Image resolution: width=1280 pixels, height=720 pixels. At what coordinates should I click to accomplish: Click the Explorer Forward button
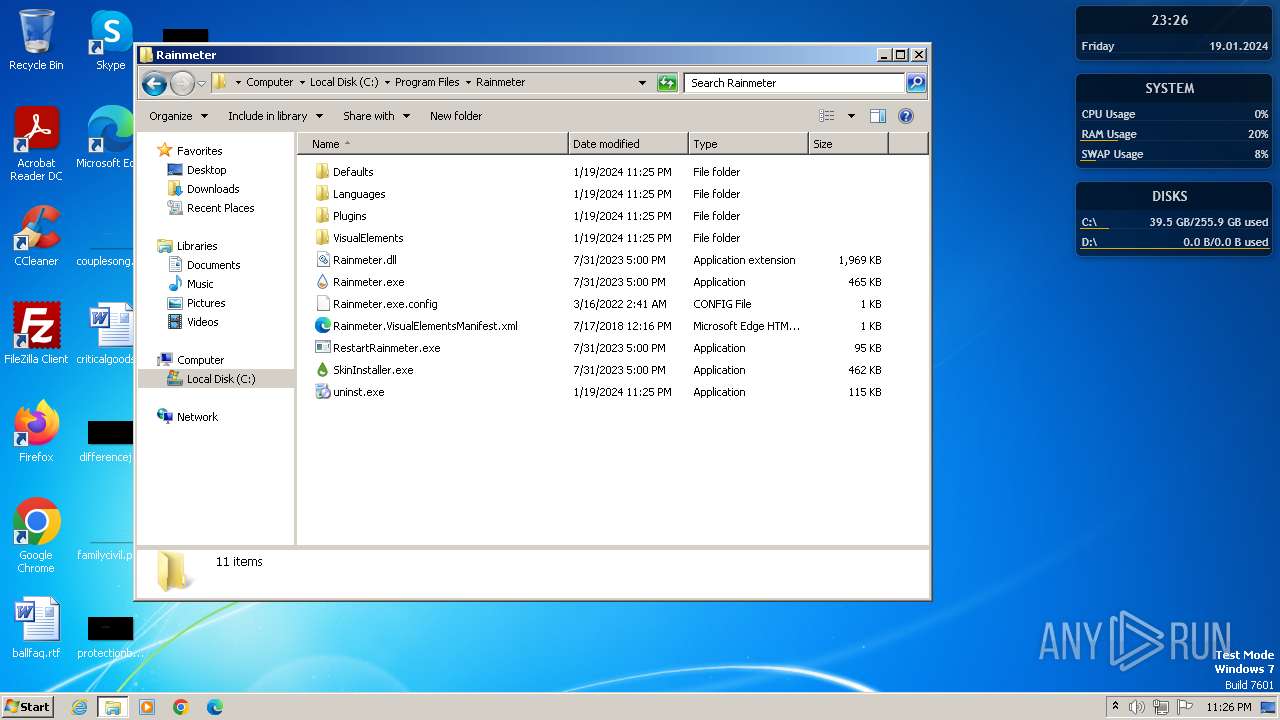point(182,83)
